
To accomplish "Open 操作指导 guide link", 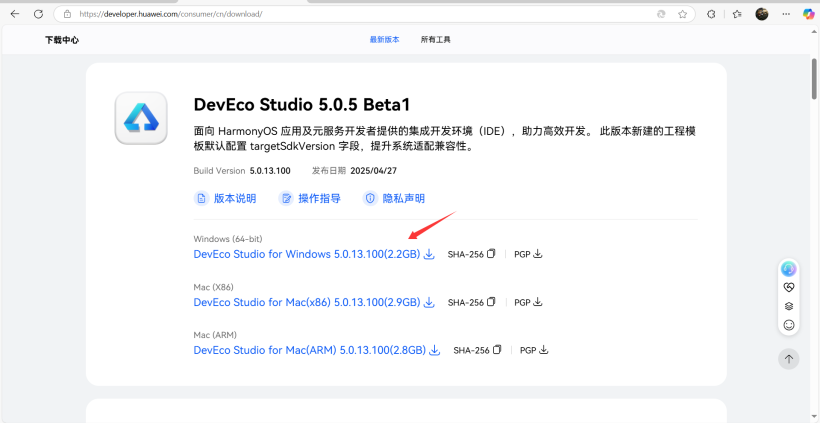I will click(x=320, y=198).
